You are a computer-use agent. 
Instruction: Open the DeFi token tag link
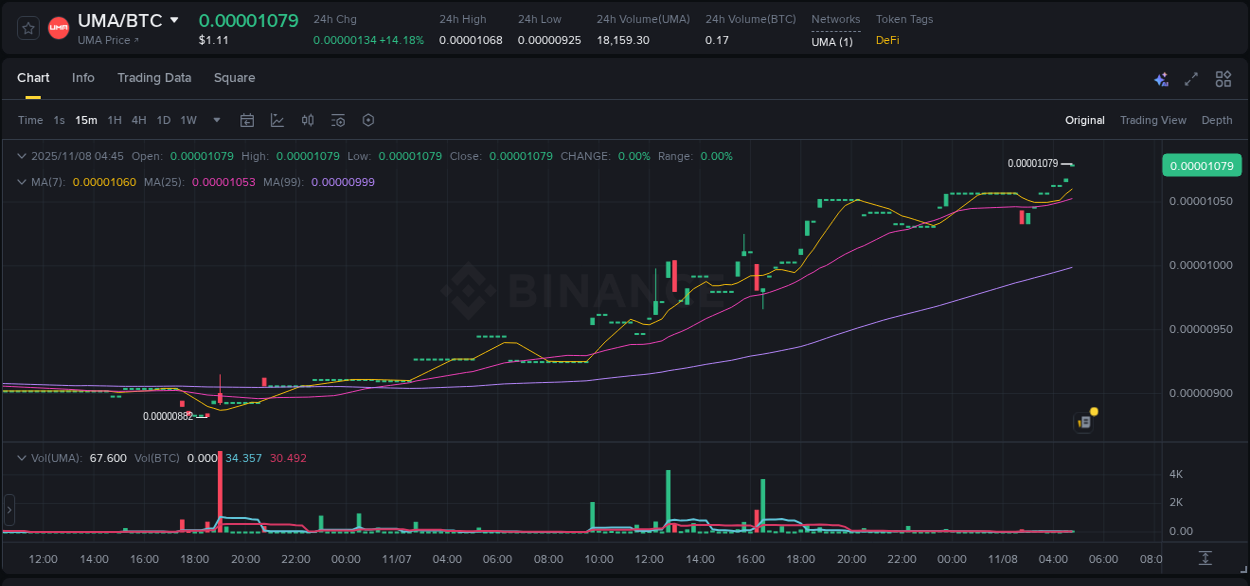(887, 41)
